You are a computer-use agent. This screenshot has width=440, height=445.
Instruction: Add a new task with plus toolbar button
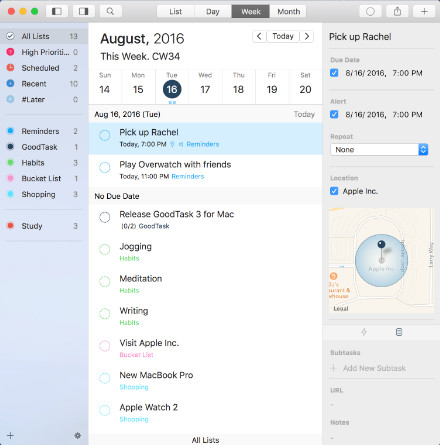424,12
